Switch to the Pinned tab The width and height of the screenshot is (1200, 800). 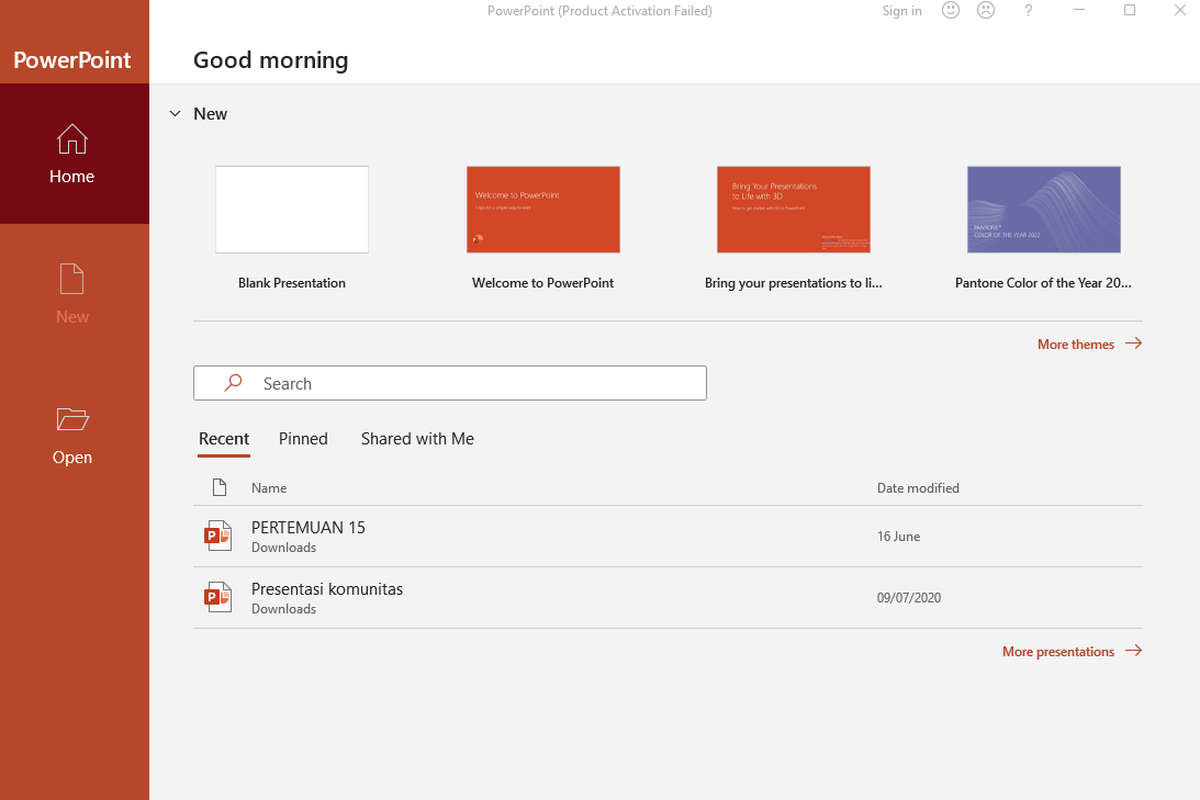[302, 438]
